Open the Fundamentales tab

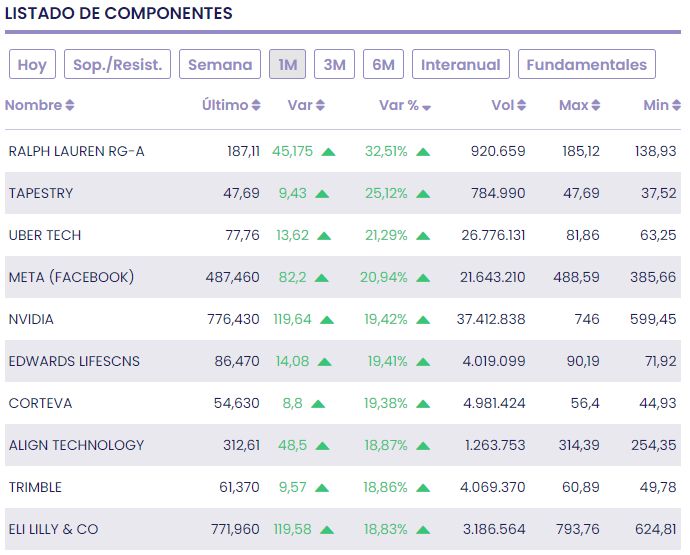click(x=587, y=65)
